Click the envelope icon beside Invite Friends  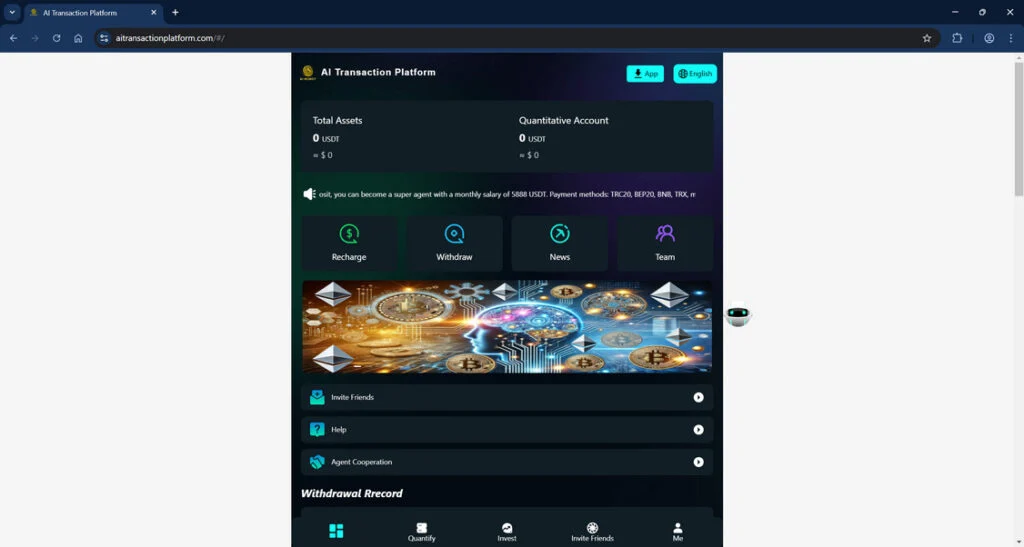pos(317,397)
